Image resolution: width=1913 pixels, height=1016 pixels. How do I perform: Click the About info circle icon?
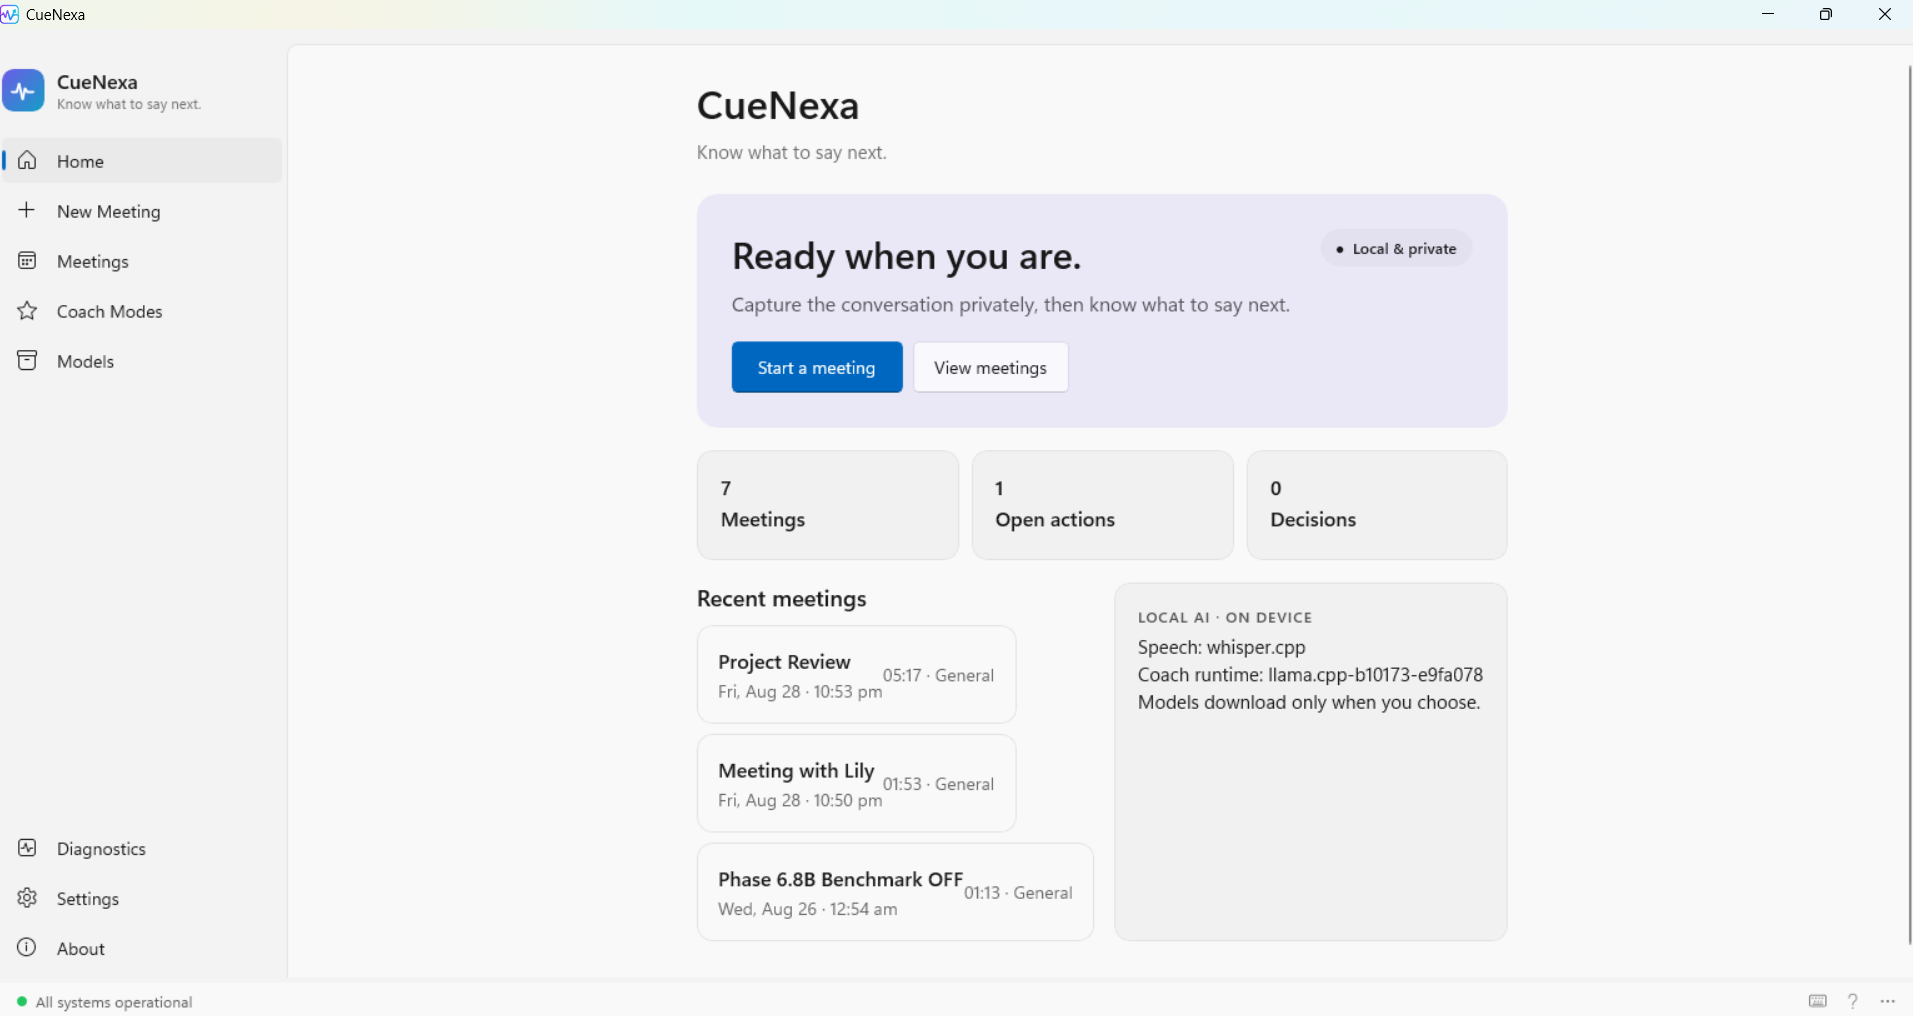[27, 947]
